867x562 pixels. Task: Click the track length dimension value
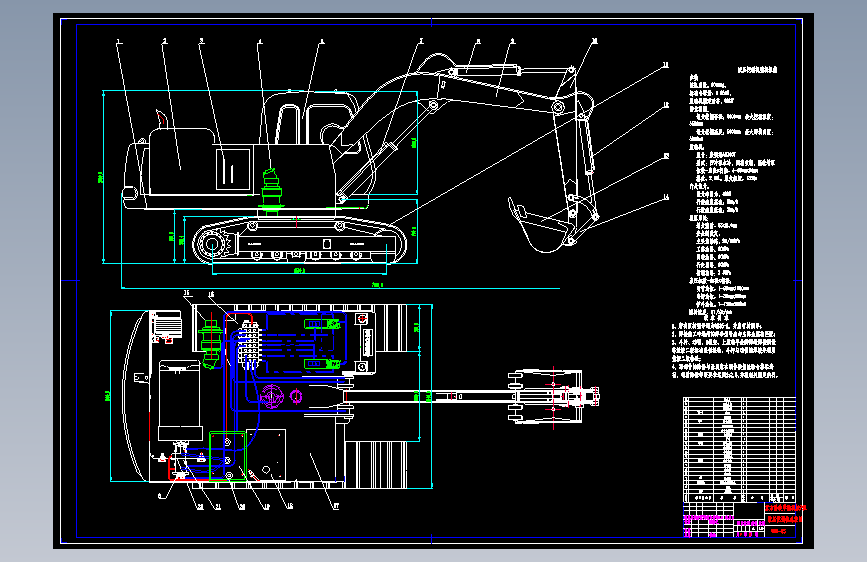299,270
